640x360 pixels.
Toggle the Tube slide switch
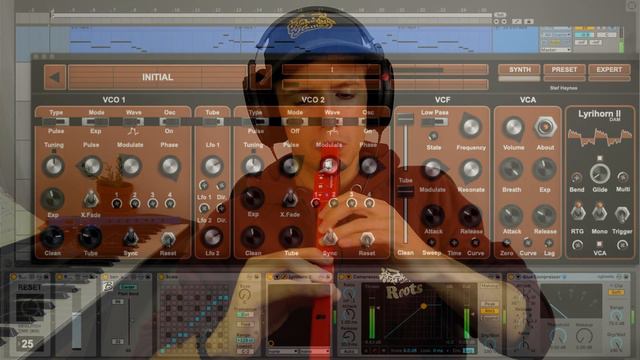[213, 122]
